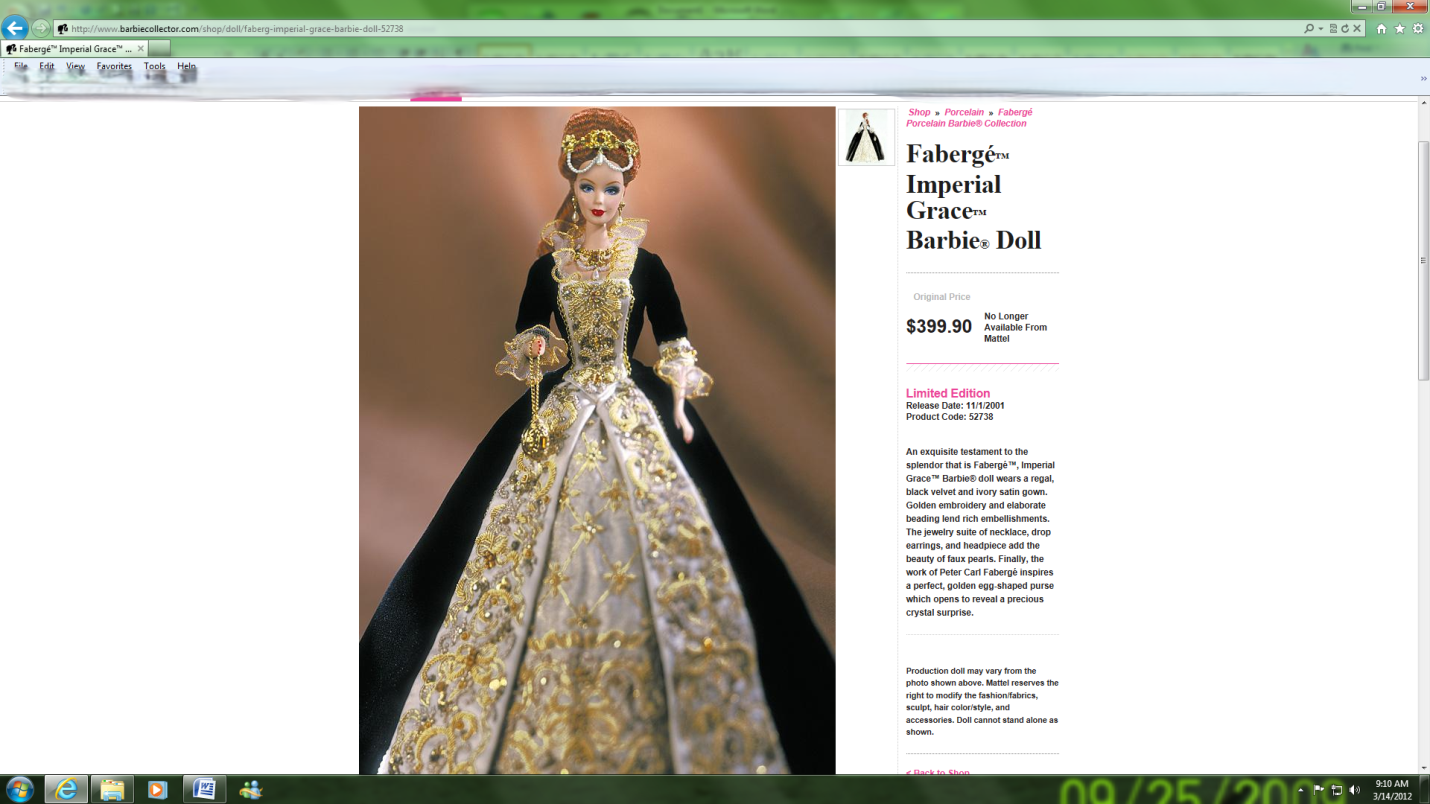
Task: Open the gear Tools settings icon
Action: coord(1417,29)
